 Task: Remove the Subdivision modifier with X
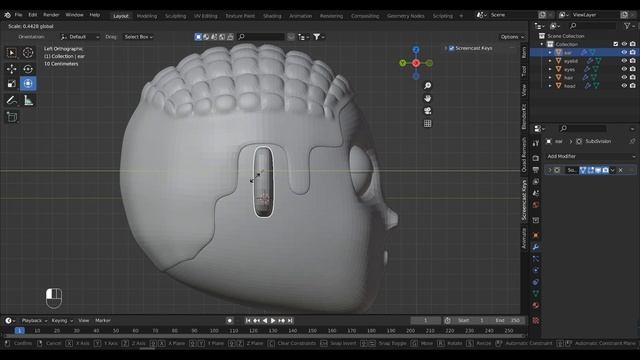620,170
